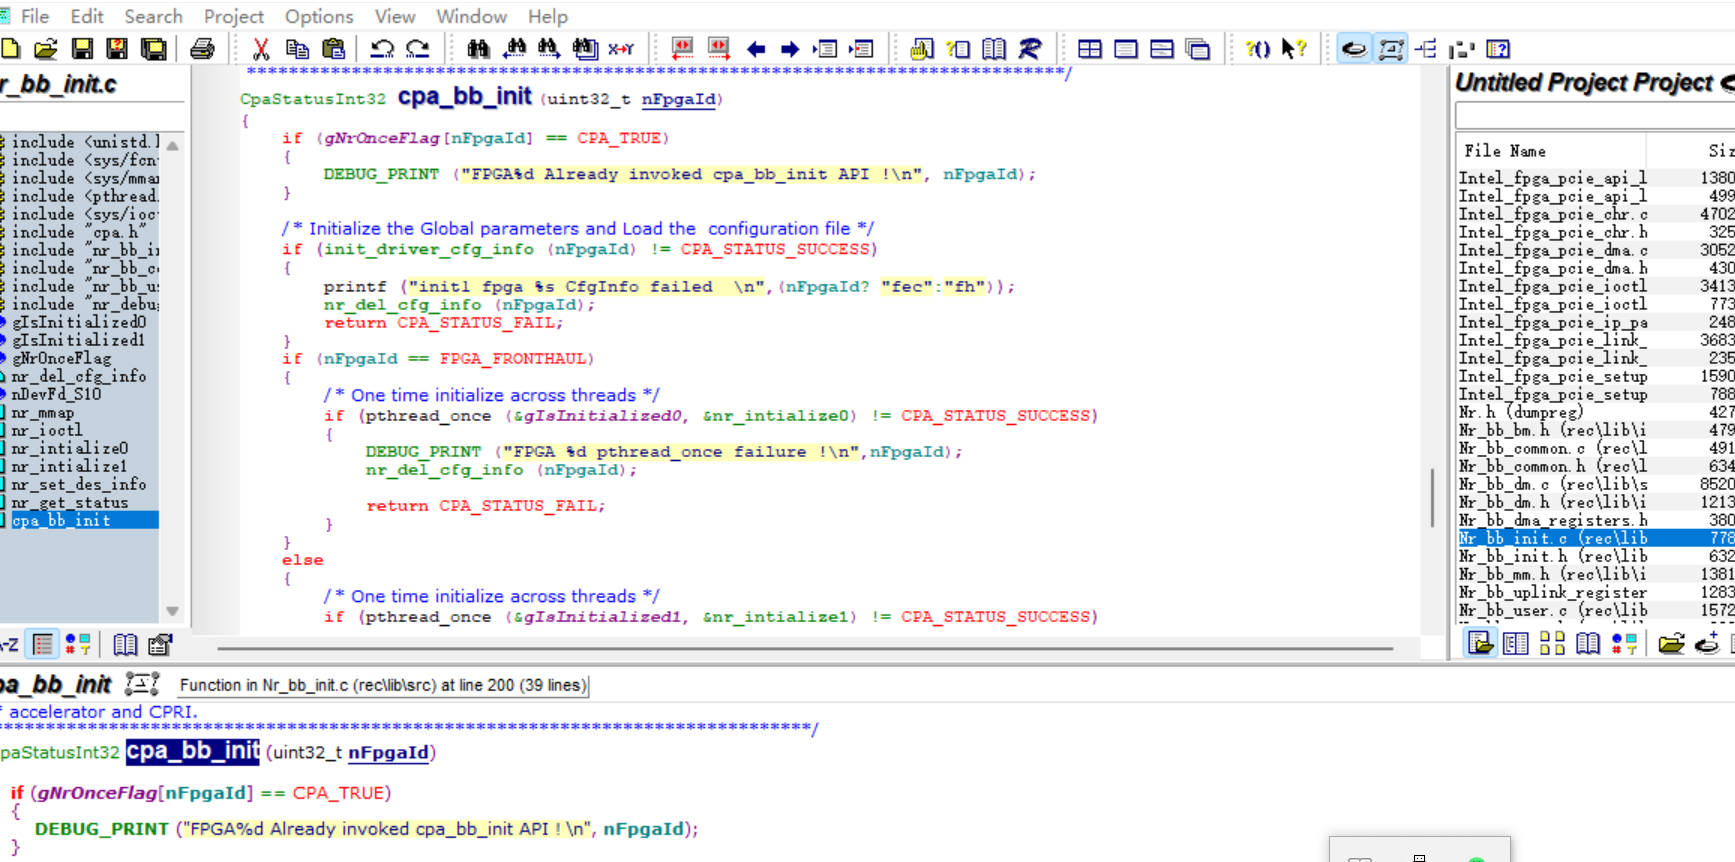This screenshot has width=1735, height=862.
Task: Click the Help pointer question mark icon
Action: click(x=1294, y=48)
